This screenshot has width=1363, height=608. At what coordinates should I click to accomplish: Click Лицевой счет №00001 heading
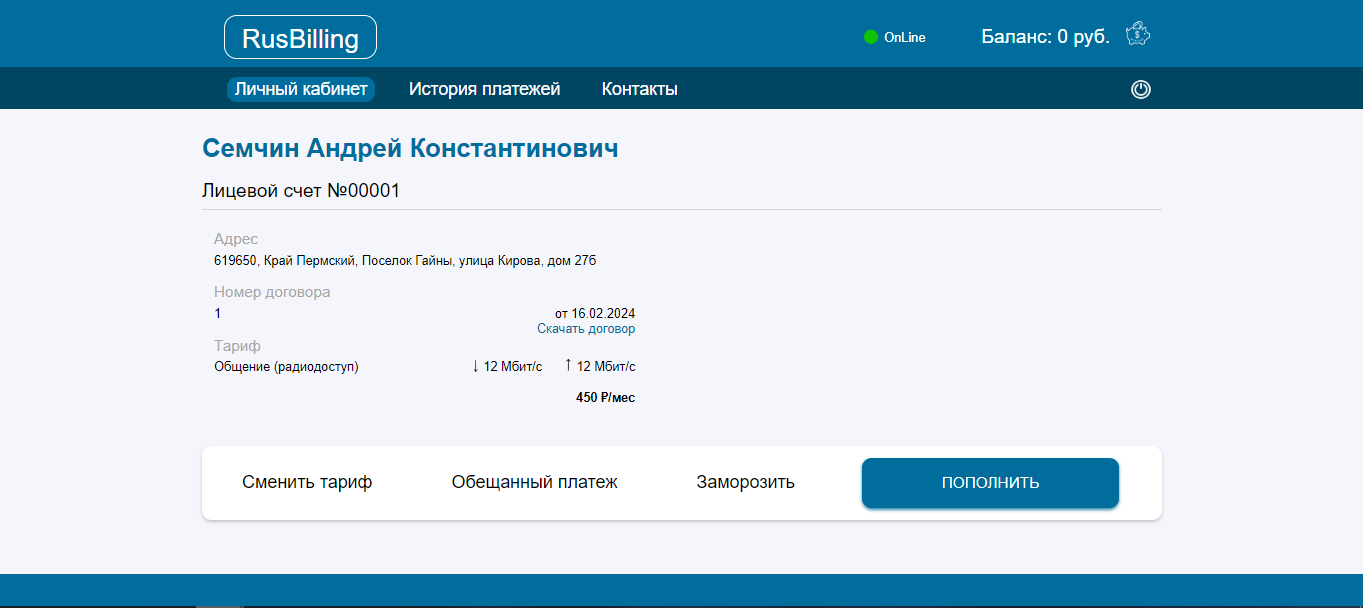click(301, 191)
